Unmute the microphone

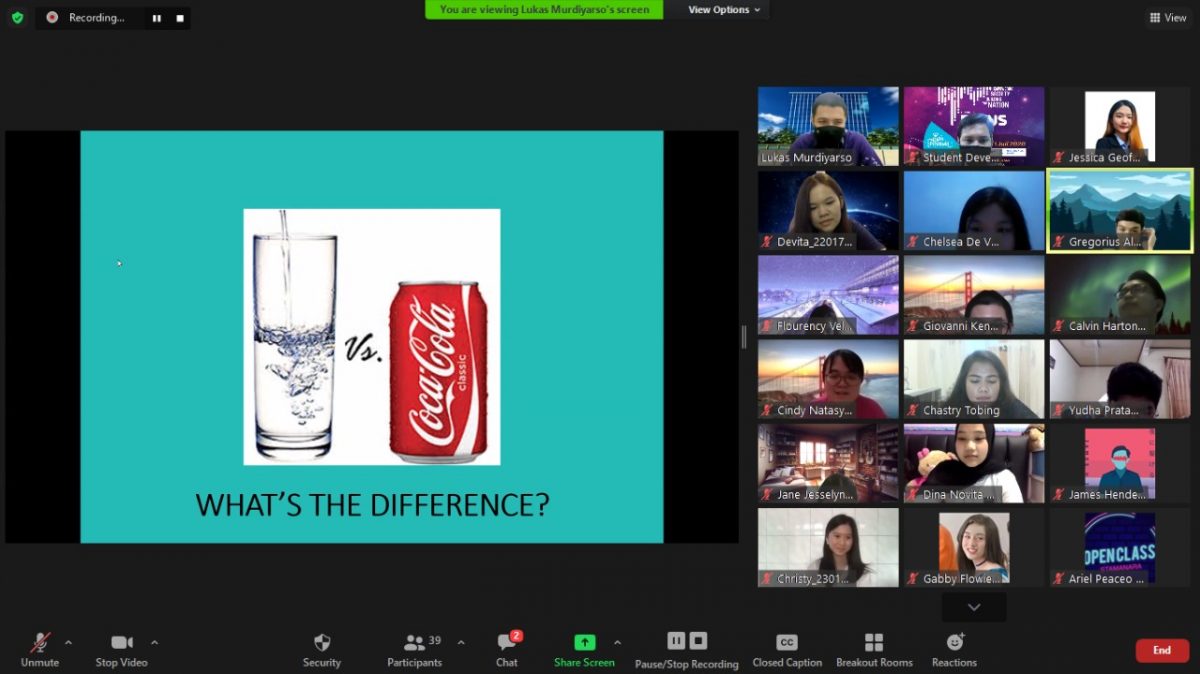tap(40, 649)
